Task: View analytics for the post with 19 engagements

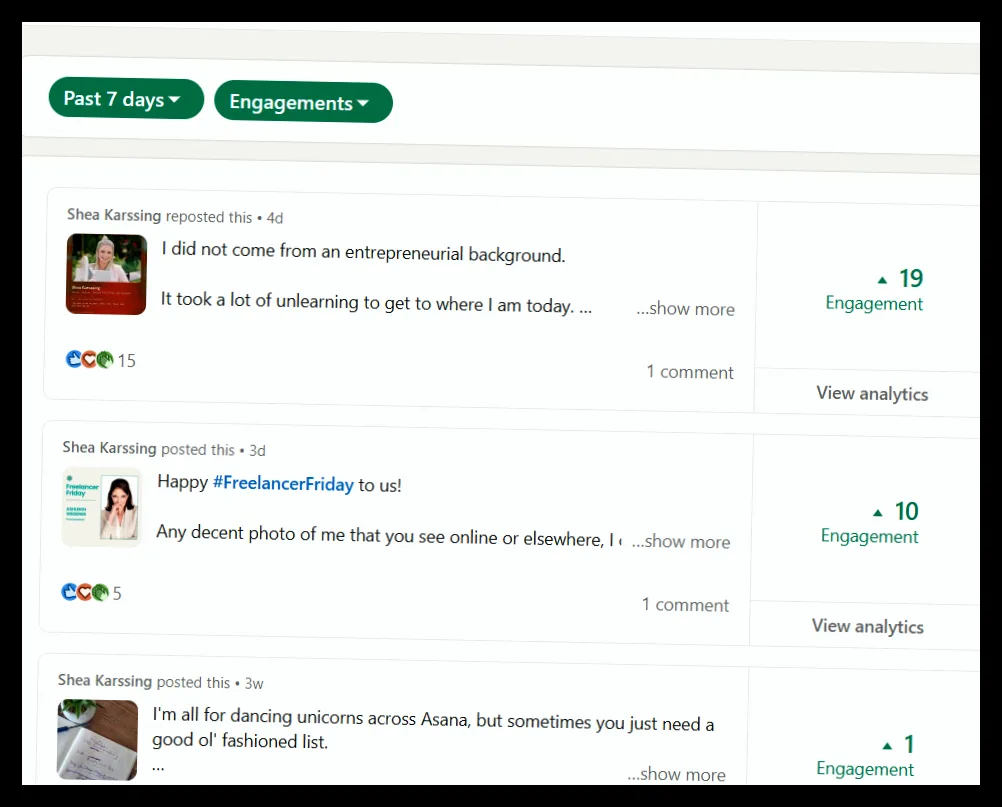Action: (x=872, y=394)
